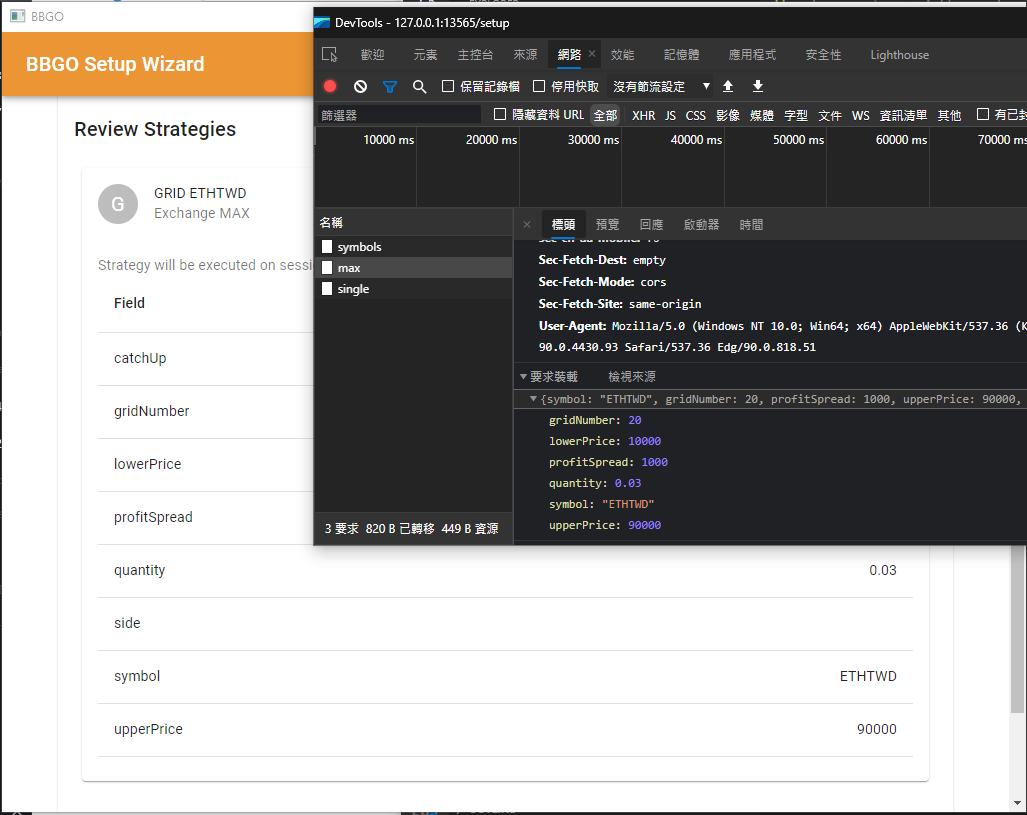Switch to 來源 tab
Viewport: 1027px width, 815px height.
click(525, 54)
